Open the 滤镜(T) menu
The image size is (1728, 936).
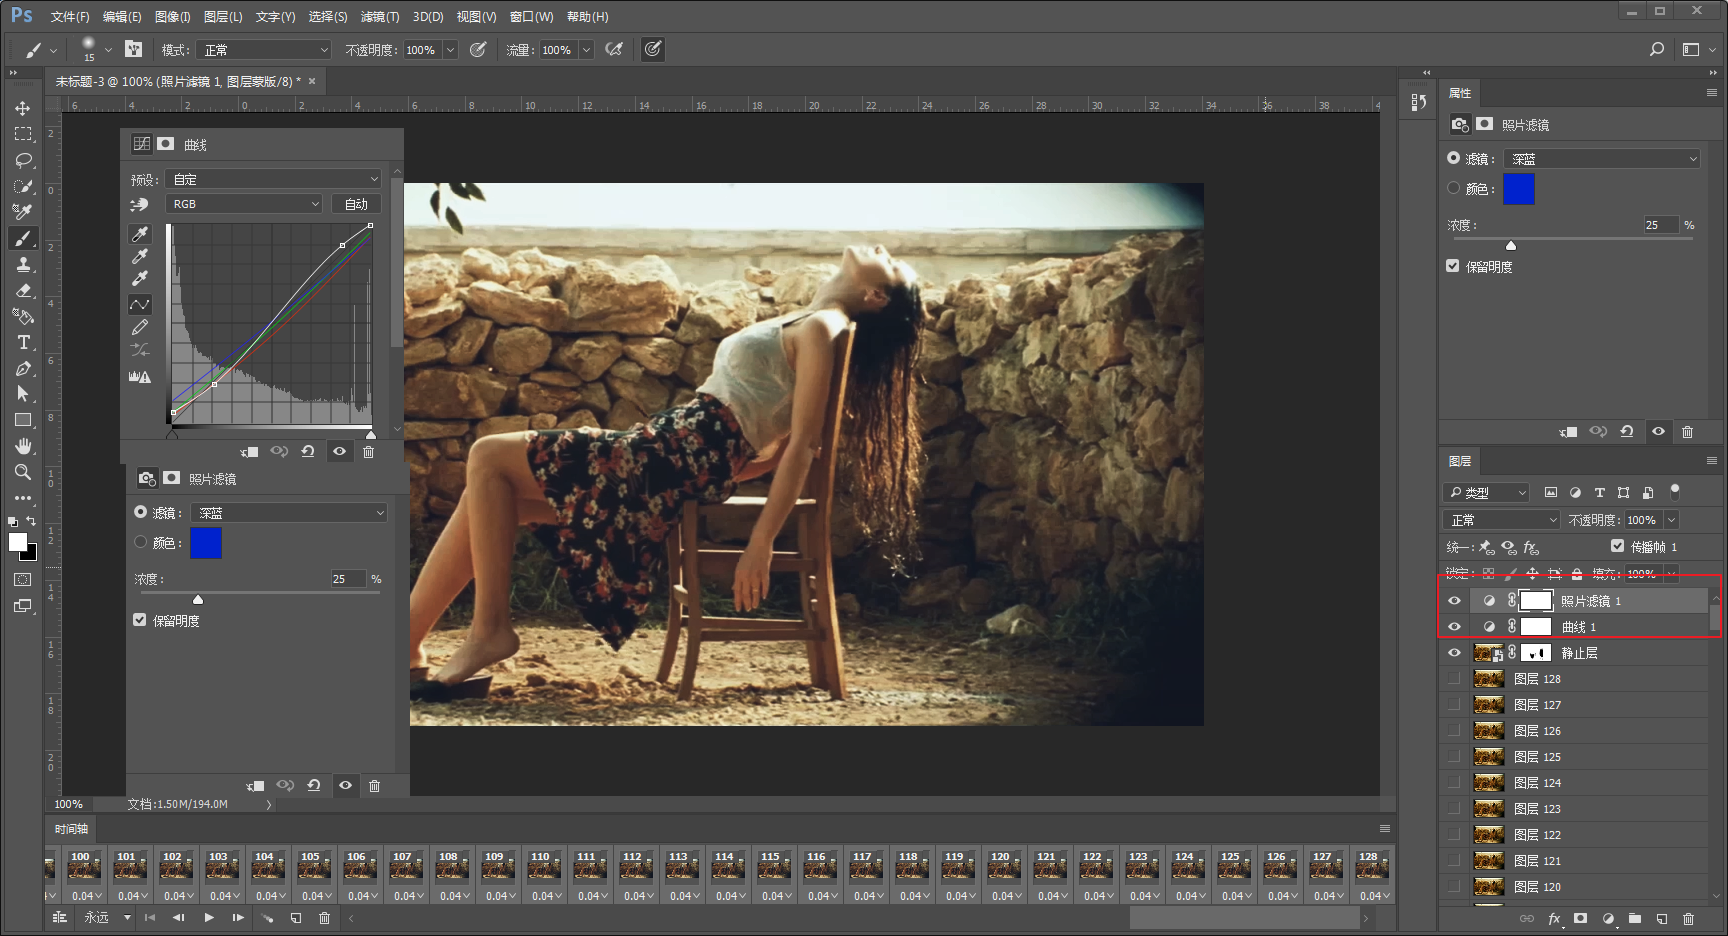(379, 17)
